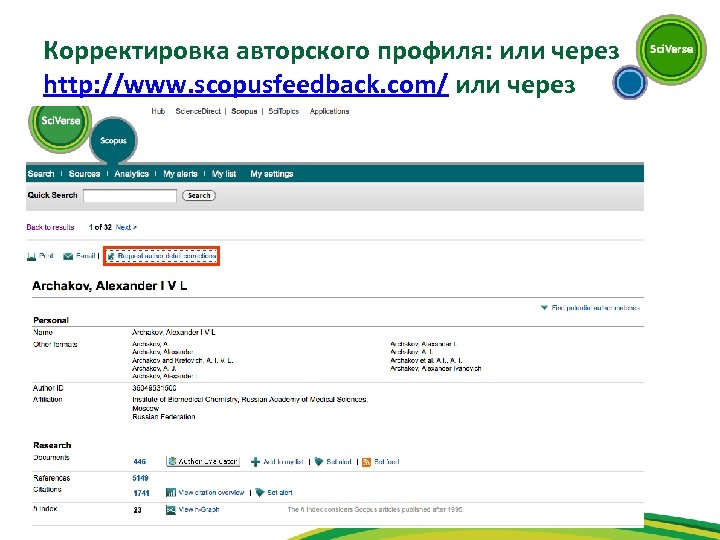Open the View h-Graph icon
The height and width of the screenshot is (540, 720).
click(171, 510)
